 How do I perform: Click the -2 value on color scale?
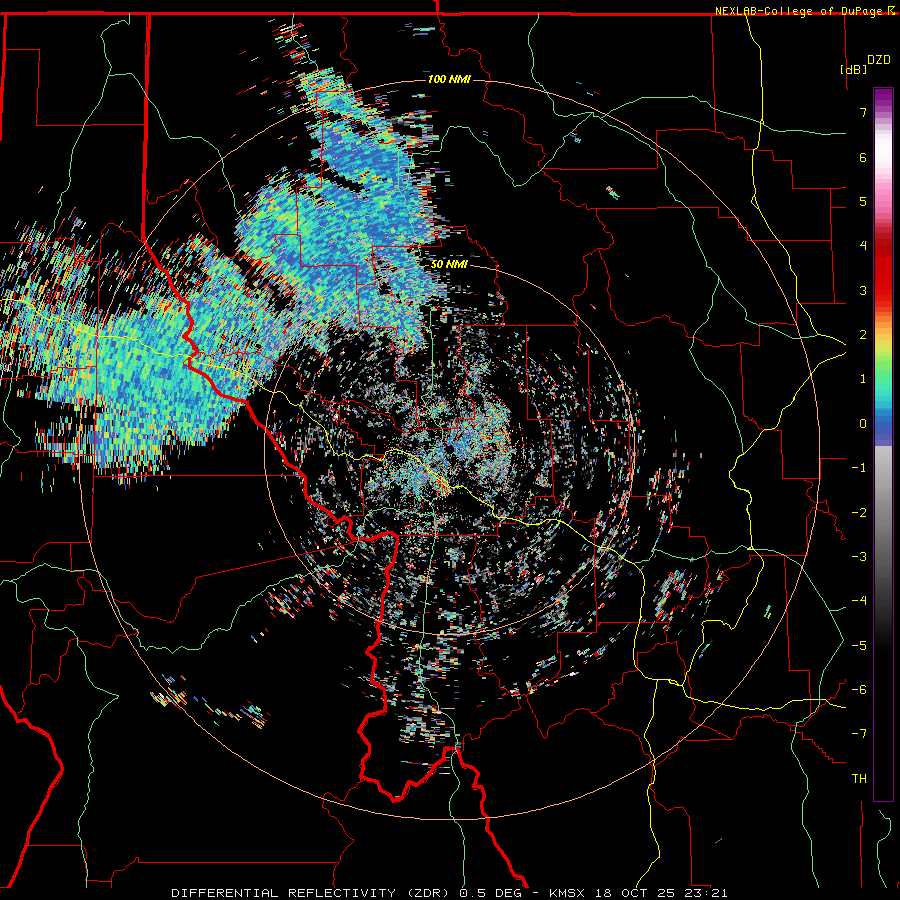click(859, 513)
